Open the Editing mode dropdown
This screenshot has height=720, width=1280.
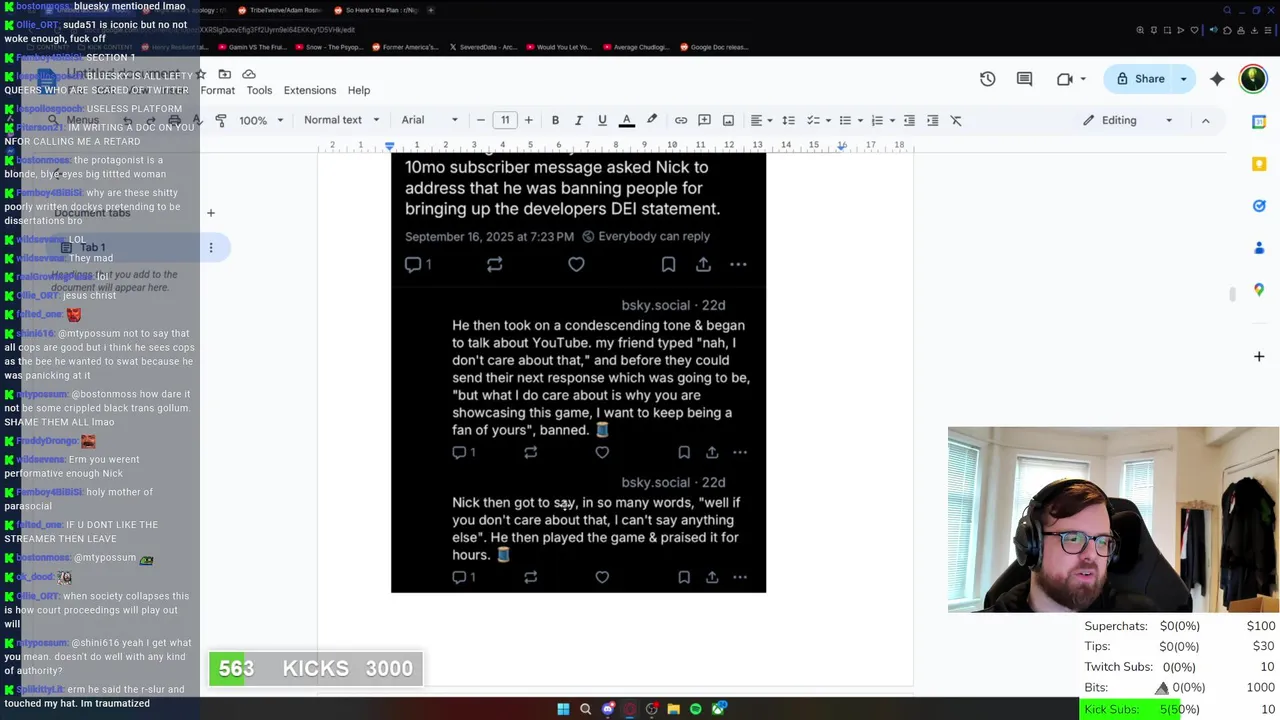coord(1127,120)
